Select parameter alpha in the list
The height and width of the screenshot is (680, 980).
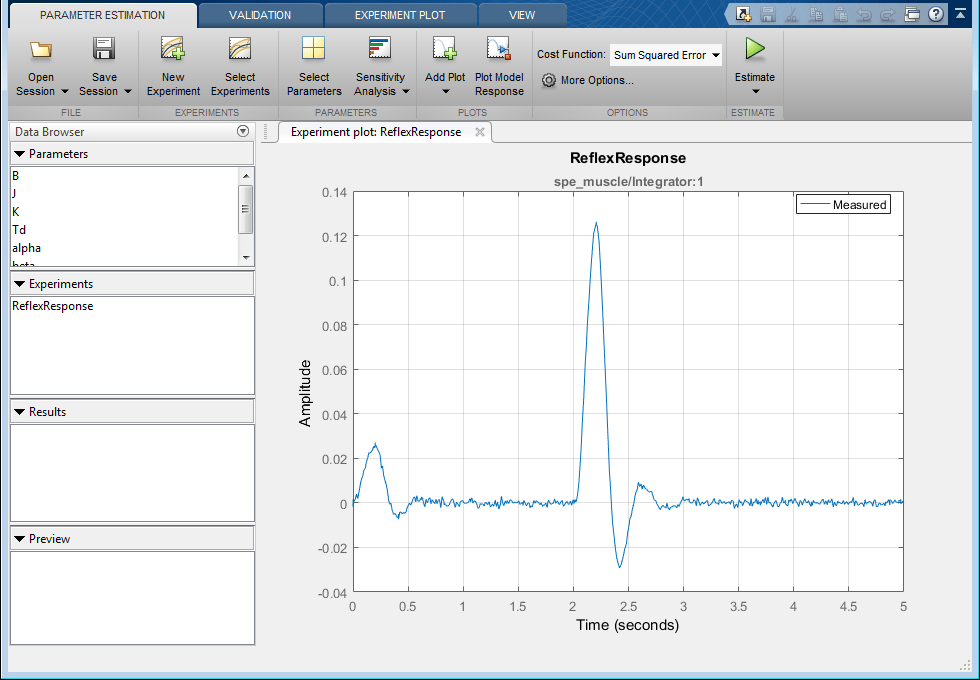pos(124,248)
